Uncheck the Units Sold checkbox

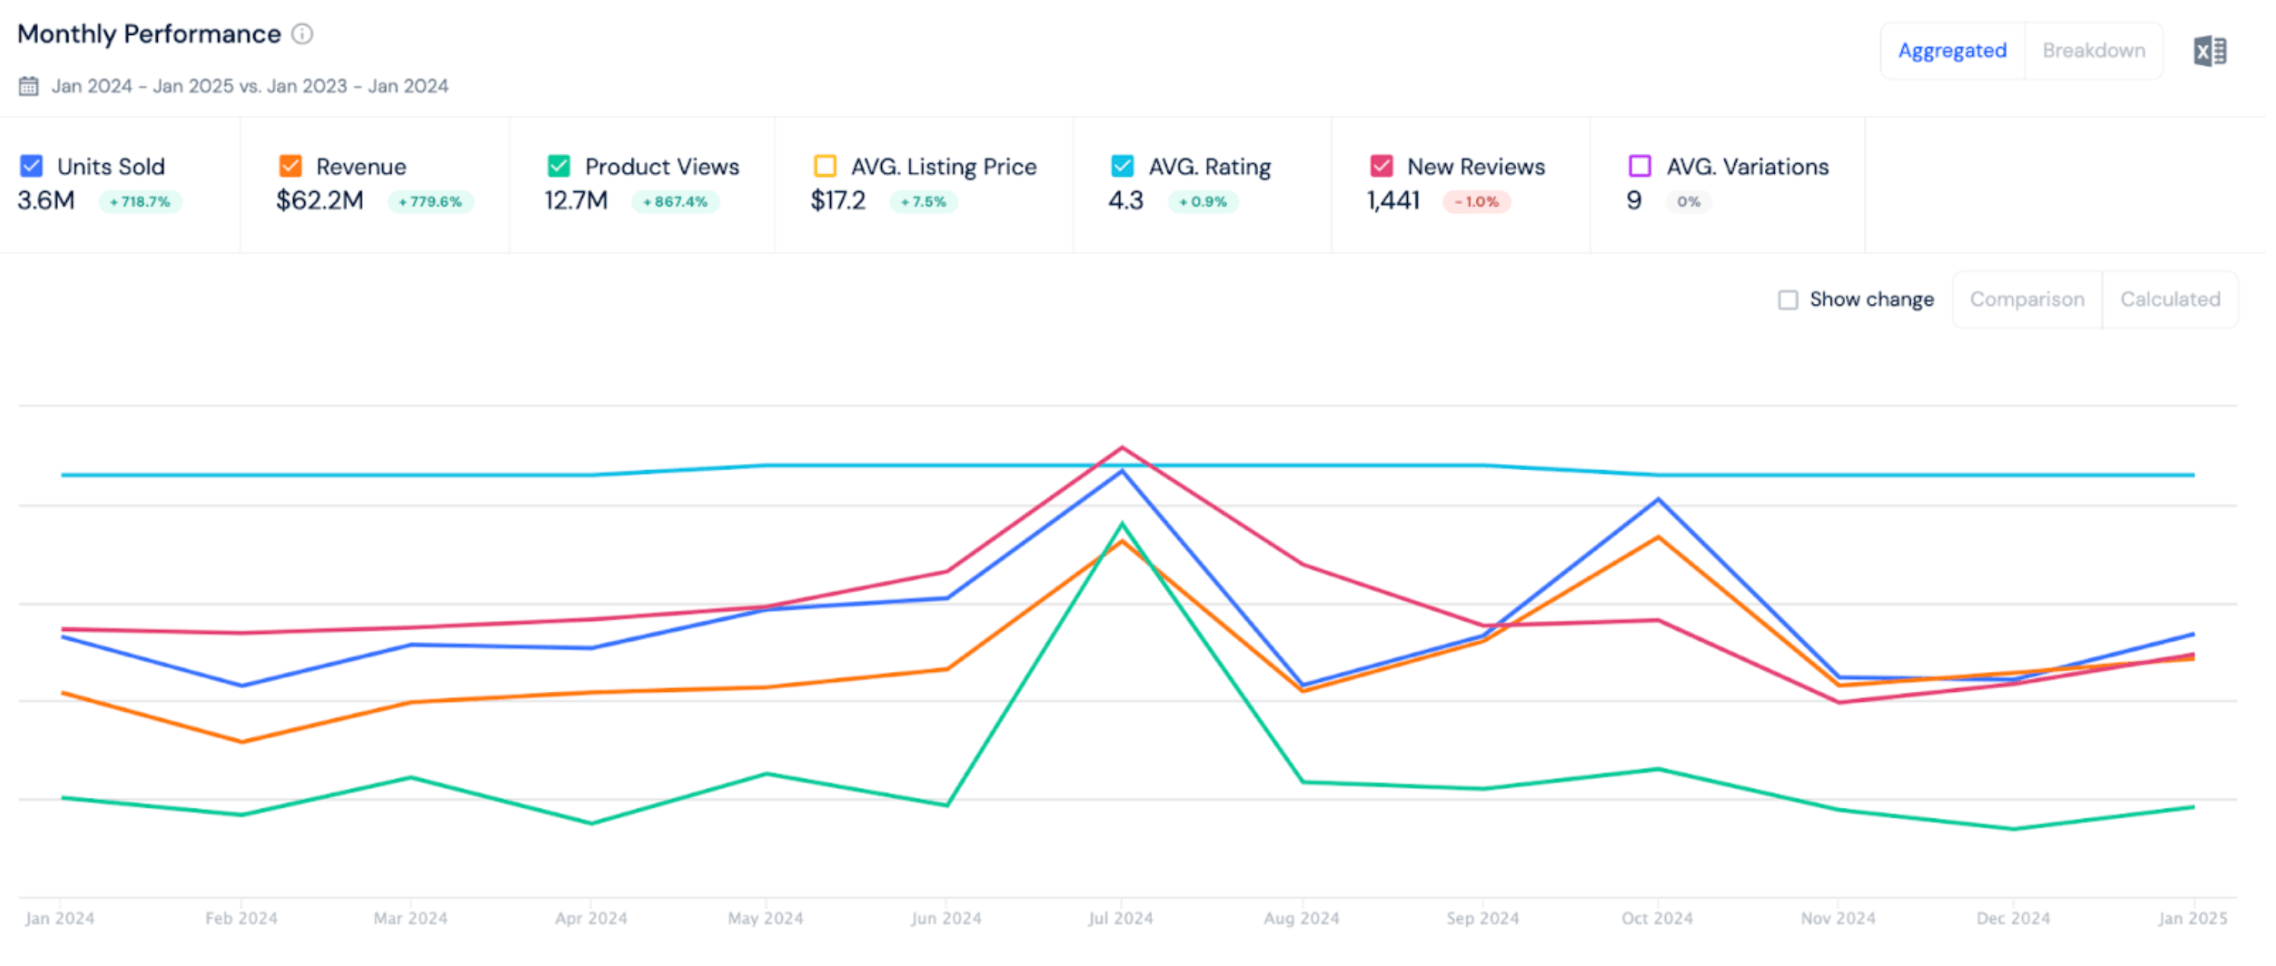(x=32, y=166)
